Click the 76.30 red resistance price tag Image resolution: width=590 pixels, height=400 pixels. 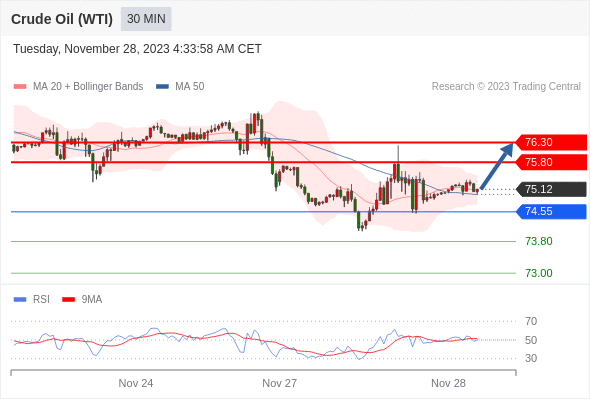(551, 143)
